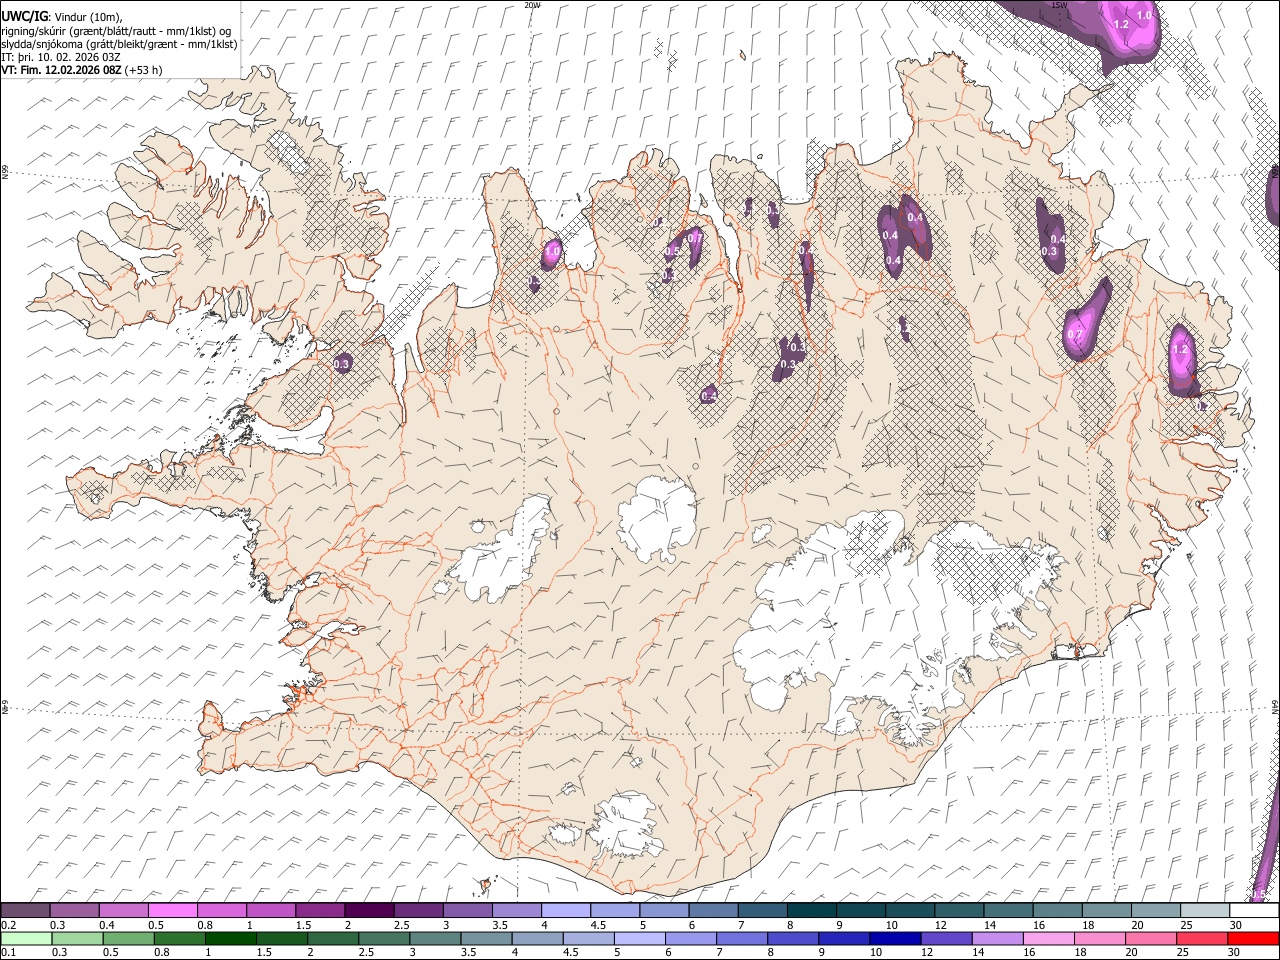Click the '3.5' label on the upper scale
Image resolution: width=1280 pixels, height=960 pixels.
500,925
